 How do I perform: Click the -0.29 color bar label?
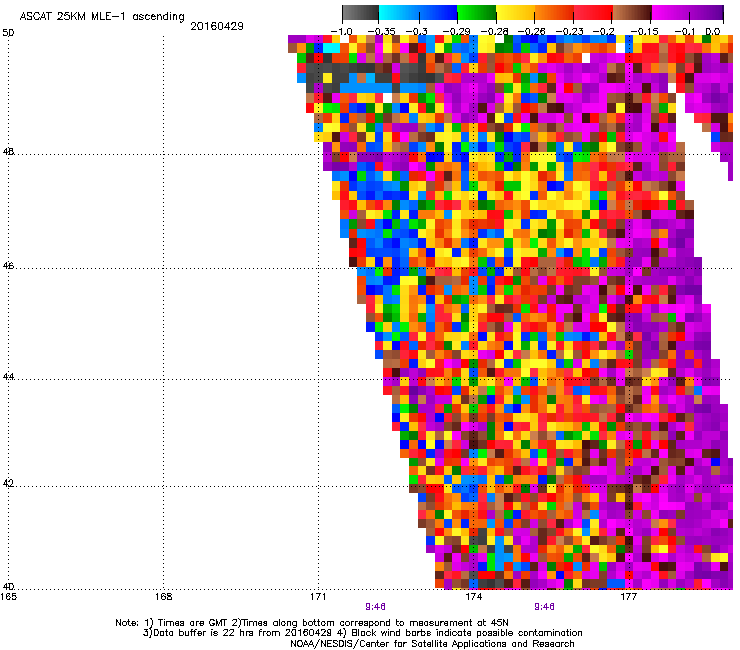[x=456, y=32]
